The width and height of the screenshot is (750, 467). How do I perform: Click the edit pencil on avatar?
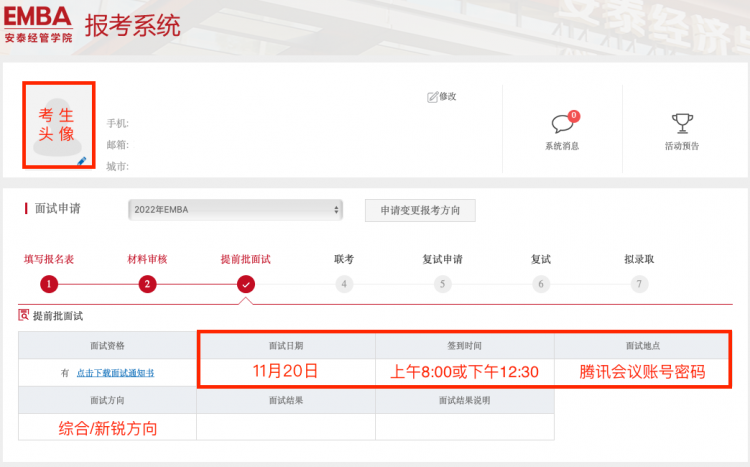(x=82, y=161)
